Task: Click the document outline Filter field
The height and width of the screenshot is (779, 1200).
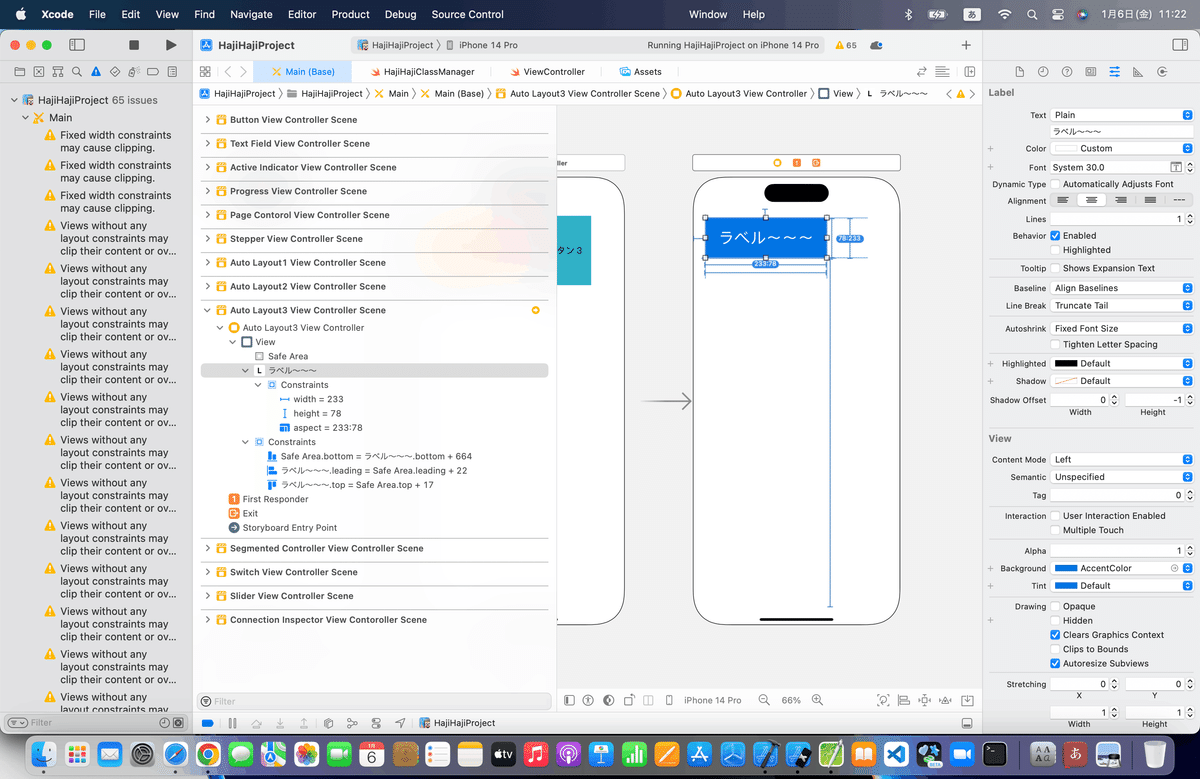Action: [x=376, y=702]
